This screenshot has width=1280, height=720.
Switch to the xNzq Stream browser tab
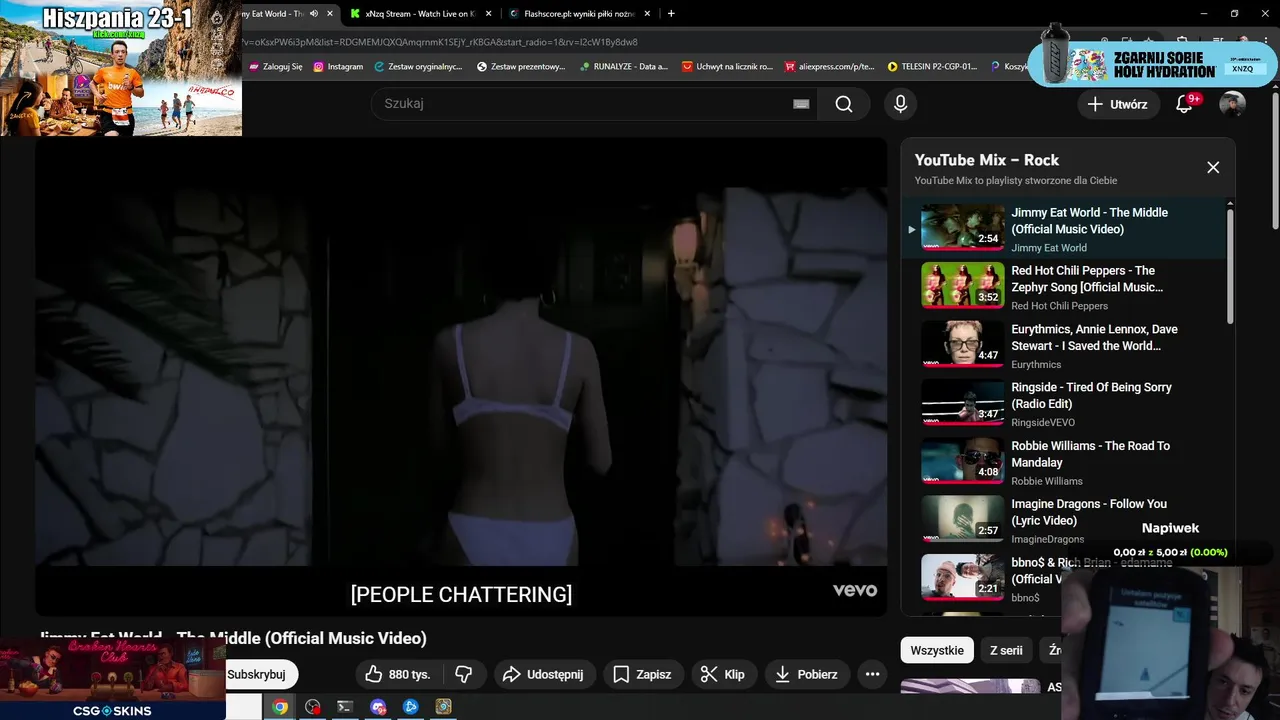tap(419, 14)
